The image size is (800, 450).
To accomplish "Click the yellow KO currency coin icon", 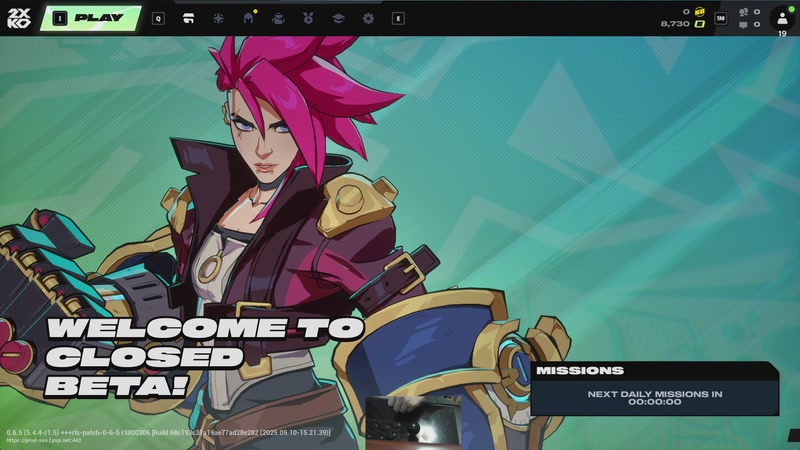I will click(699, 11).
